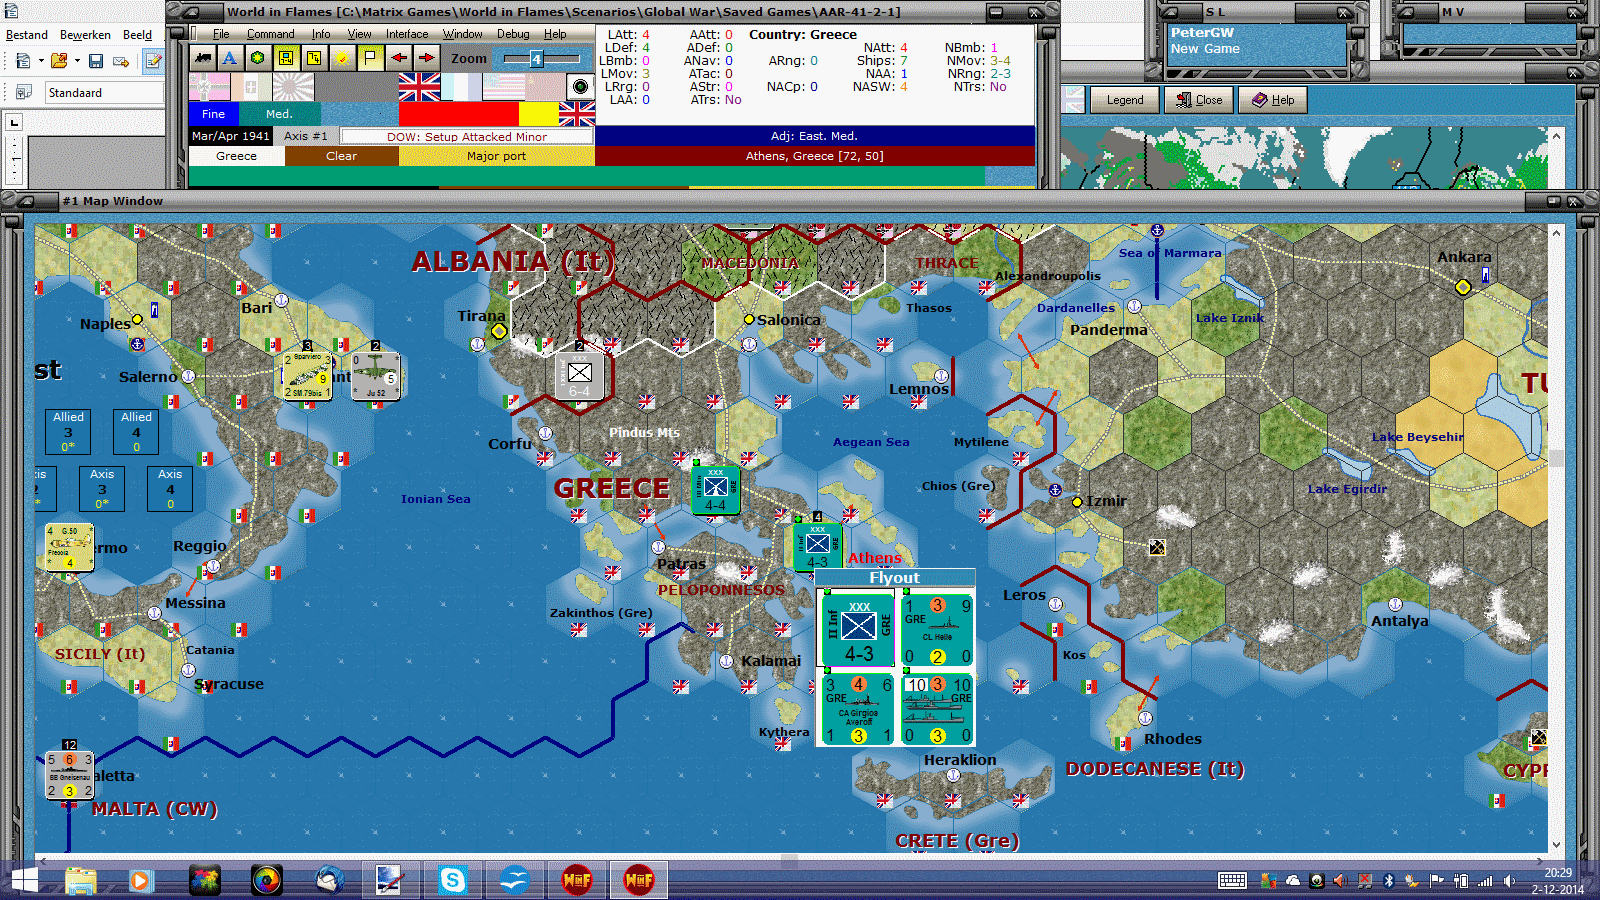Click the red right arrow icon

(x=426, y=58)
